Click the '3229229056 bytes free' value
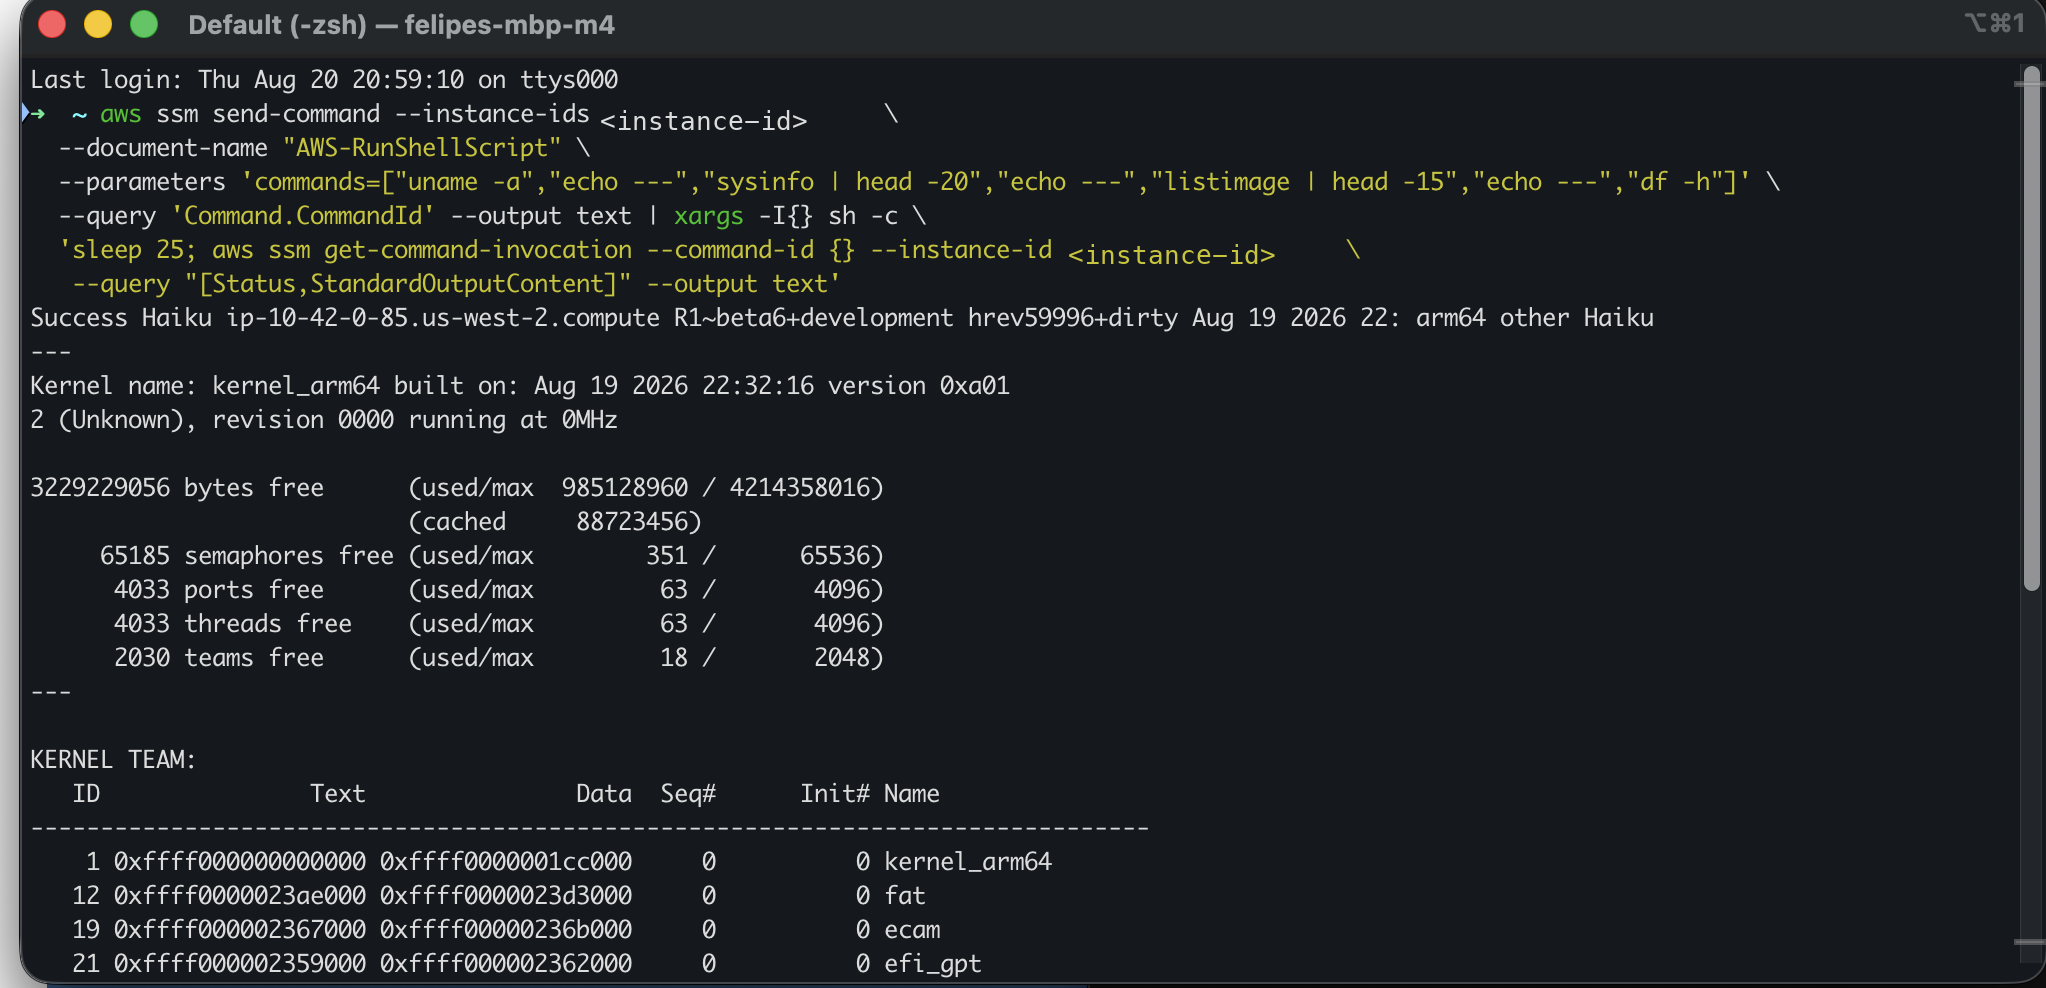The image size is (2046, 988). pyautogui.click(x=177, y=488)
